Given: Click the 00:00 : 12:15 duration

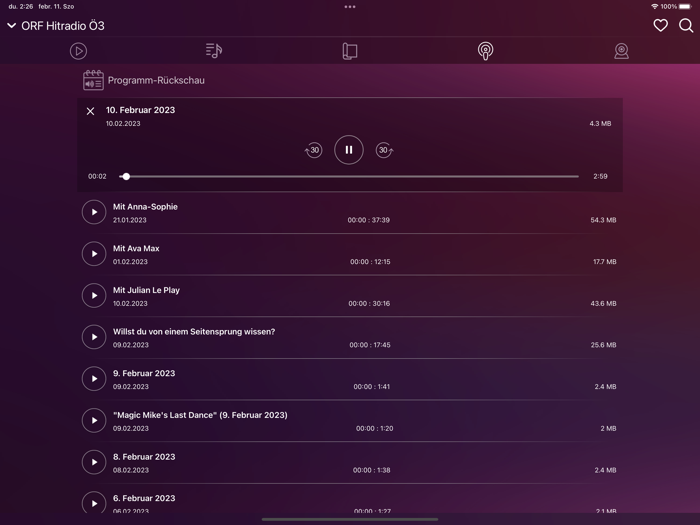Looking at the screenshot, I should 370,262.
